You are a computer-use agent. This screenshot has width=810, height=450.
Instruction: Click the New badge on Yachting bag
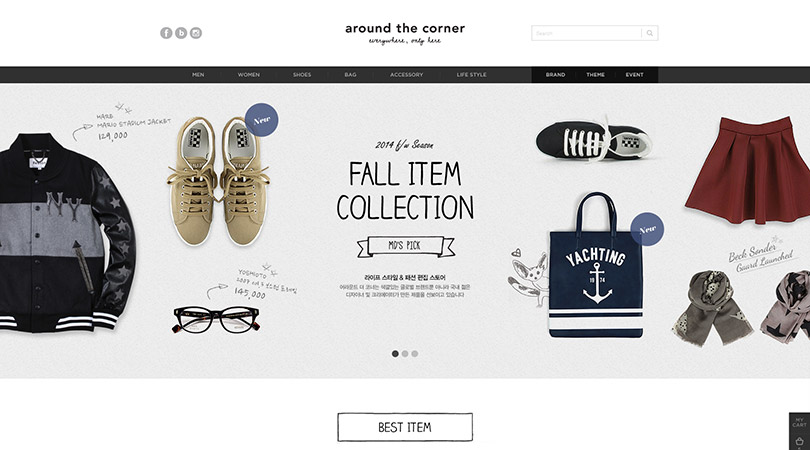click(647, 229)
